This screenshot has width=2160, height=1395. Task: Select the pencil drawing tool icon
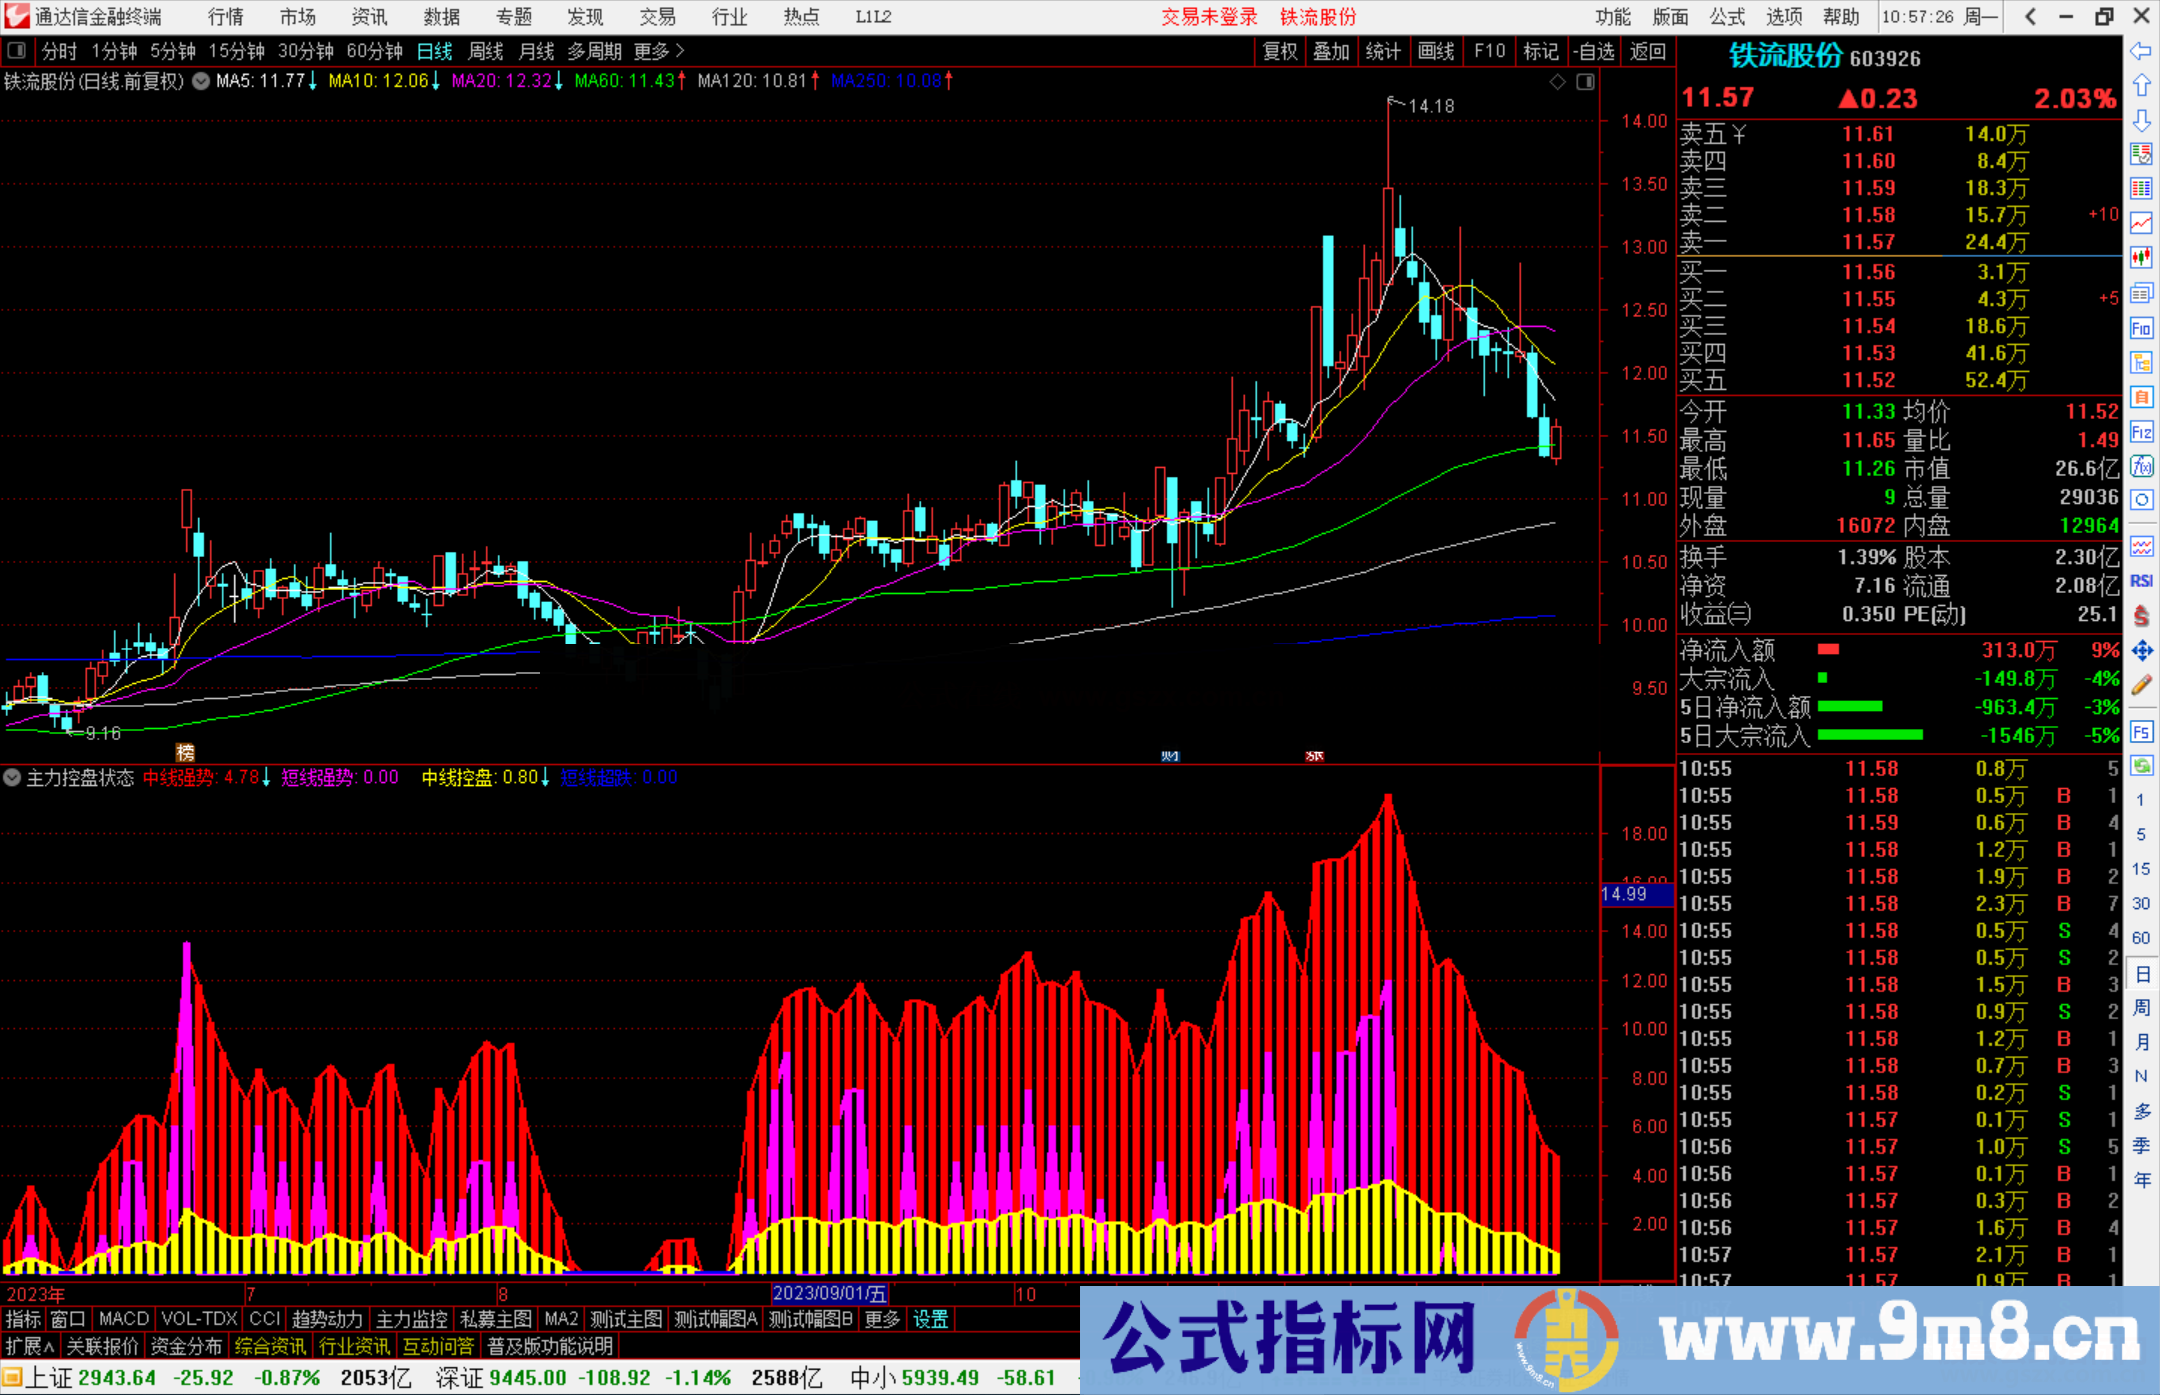(x=2141, y=686)
